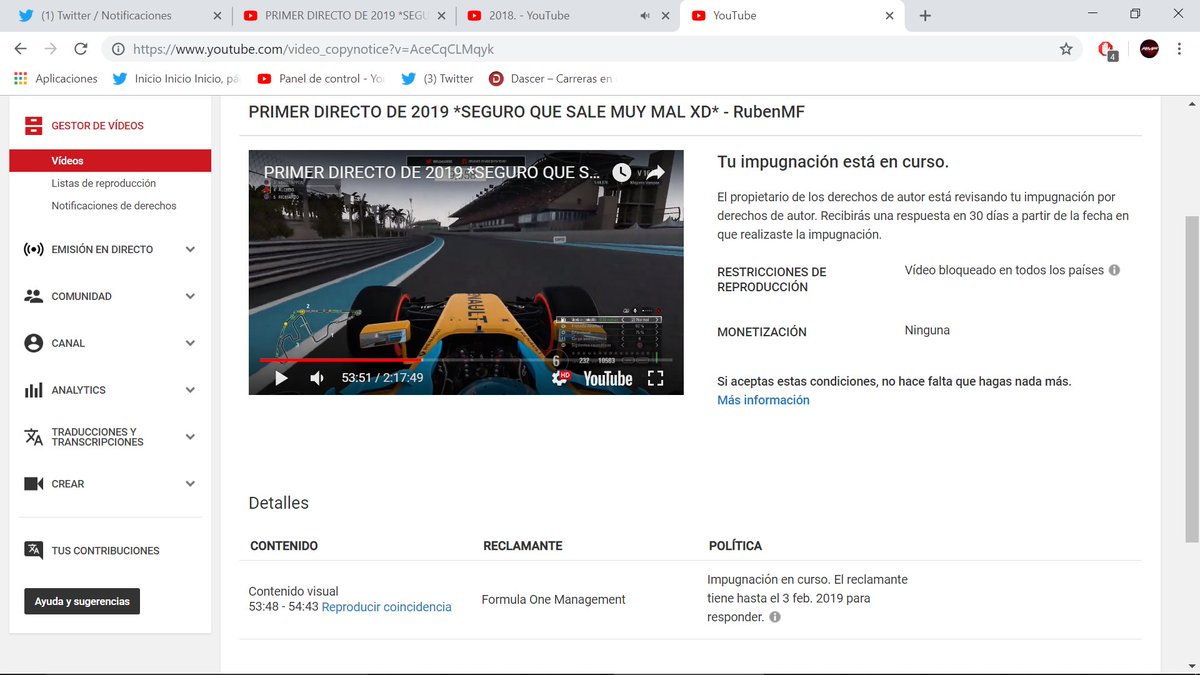This screenshot has width=1200, height=675.
Task: Play the video with the play button
Action: coord(281,378)
